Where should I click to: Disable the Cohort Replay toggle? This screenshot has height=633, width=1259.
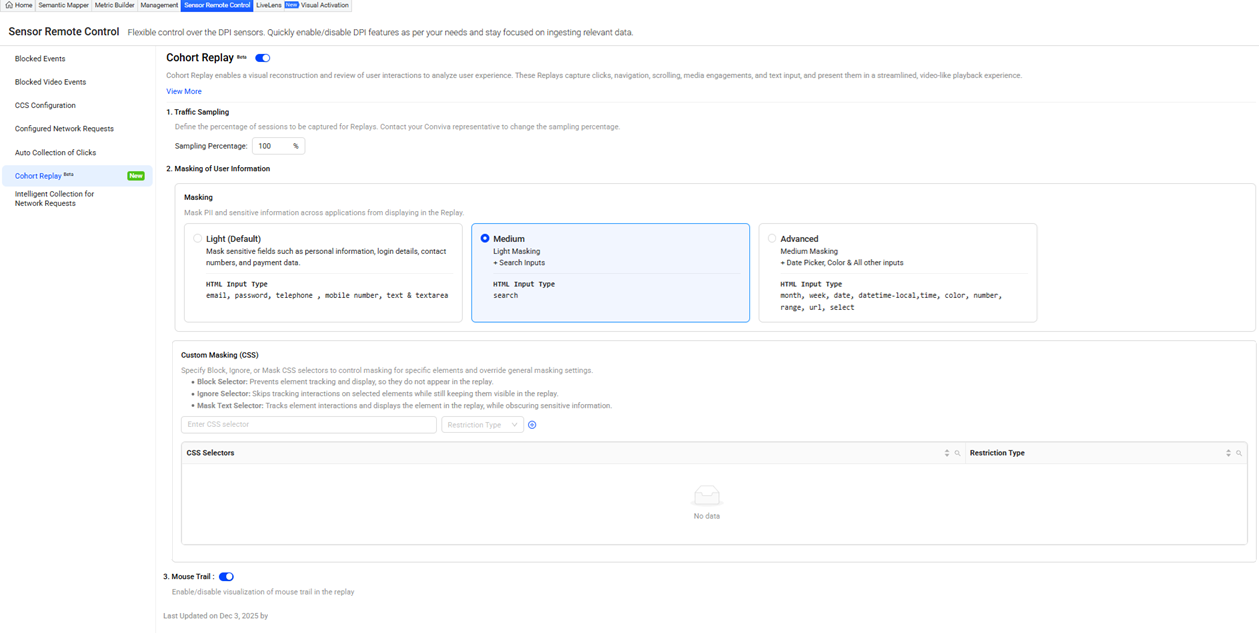click(x=262, y=58)
